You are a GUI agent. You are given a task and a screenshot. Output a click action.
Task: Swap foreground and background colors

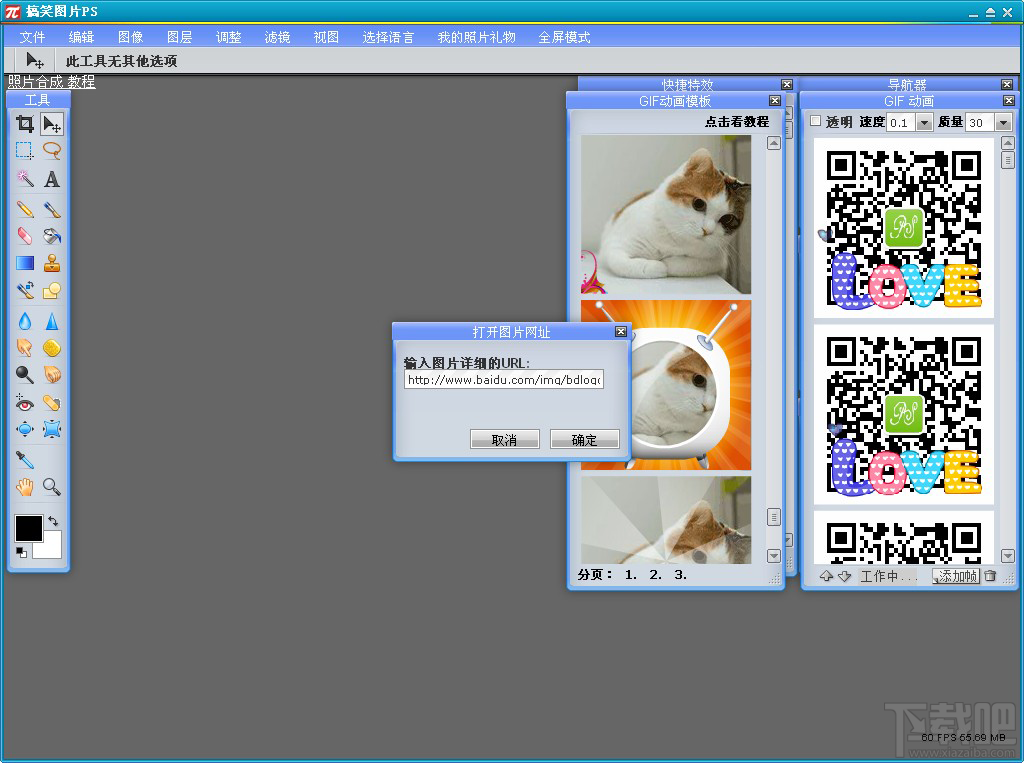pos(53,521)
